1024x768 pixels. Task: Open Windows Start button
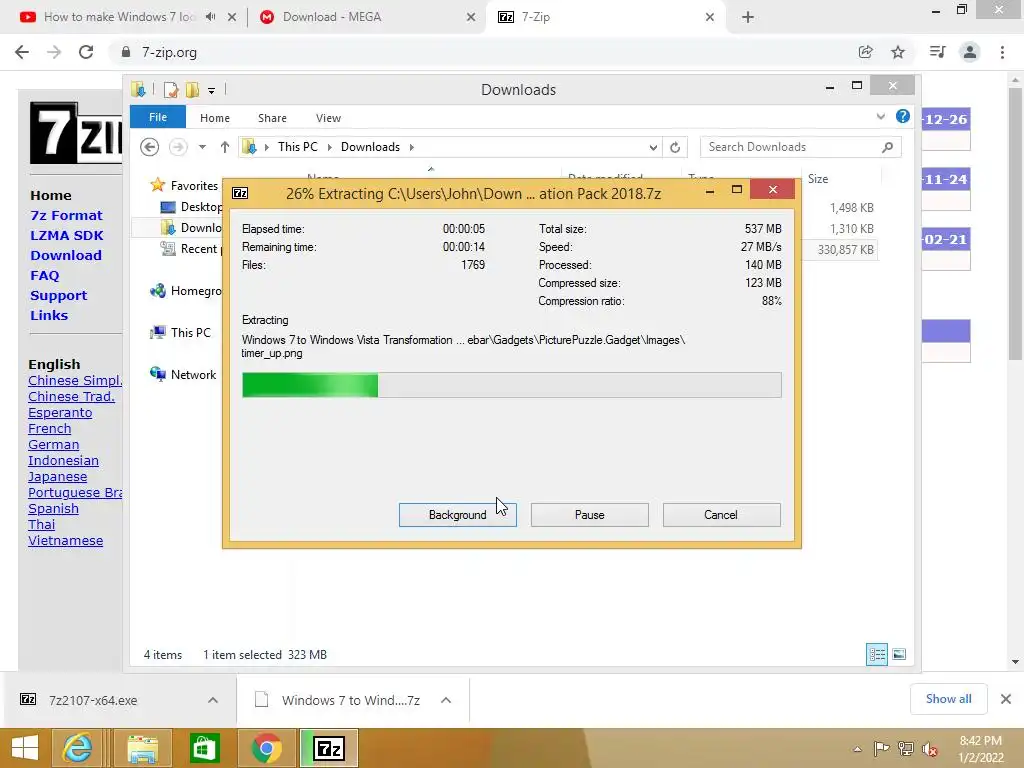point(25,748)
